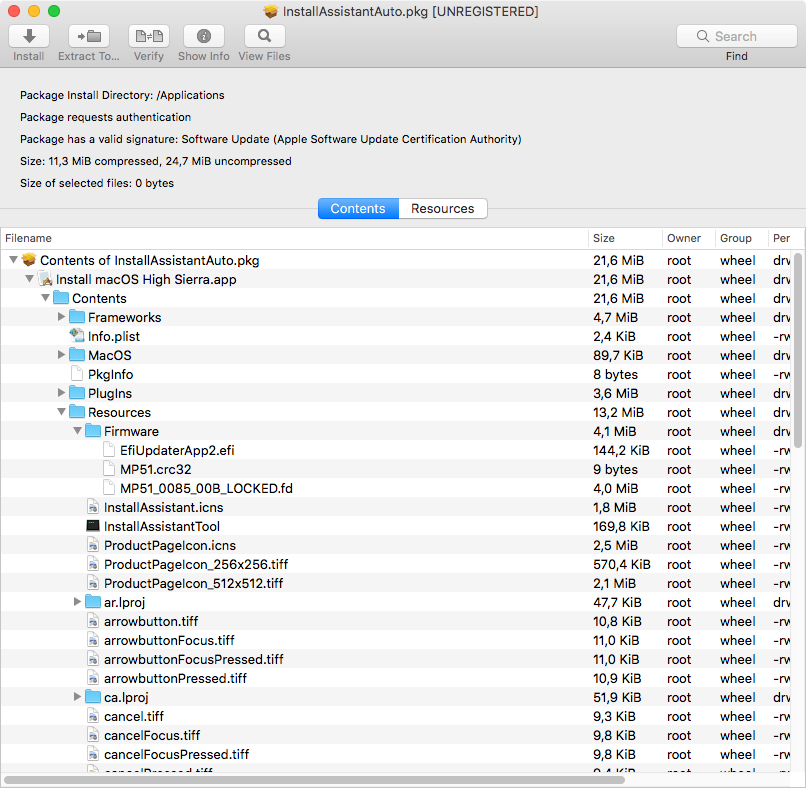
Task: Click into the Search field
Action: (737, 36)
